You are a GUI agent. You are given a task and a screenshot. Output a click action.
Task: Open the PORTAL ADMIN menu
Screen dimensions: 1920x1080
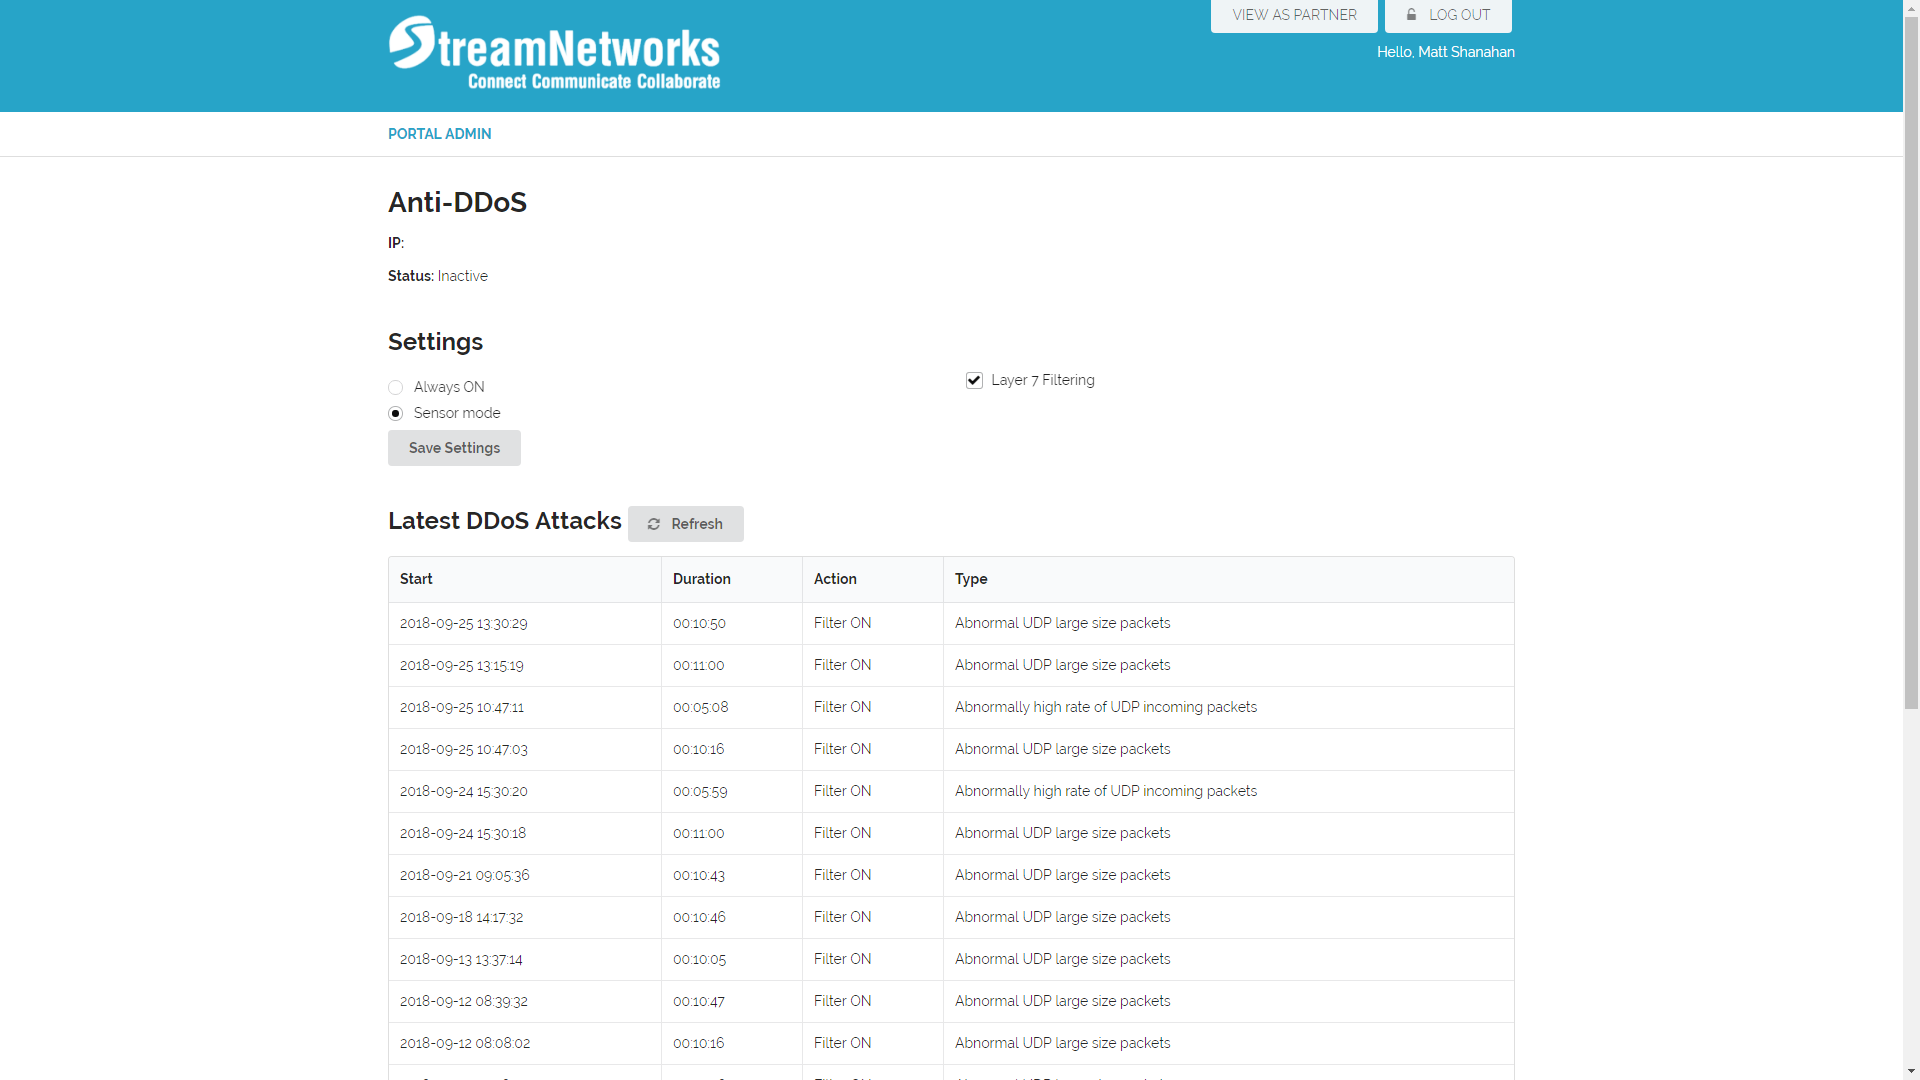(439, 134)
